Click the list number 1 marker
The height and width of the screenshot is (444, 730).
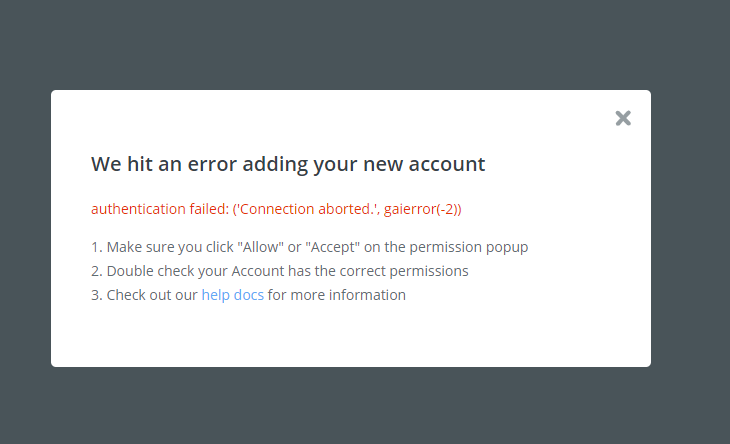click(96, 247)
